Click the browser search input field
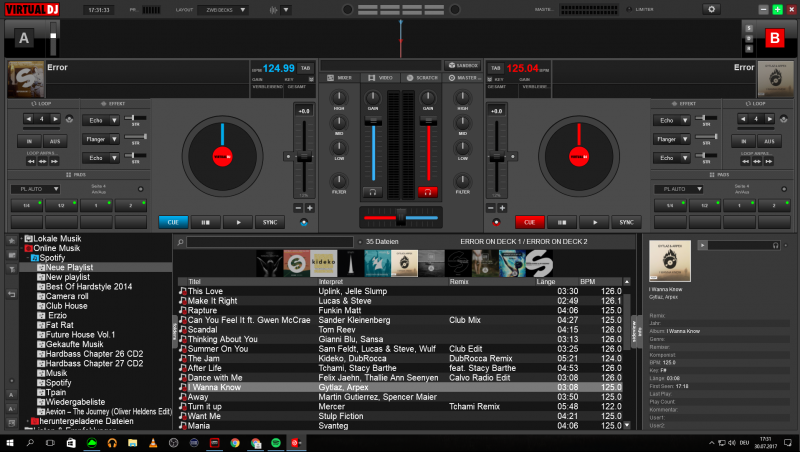 point(269,242)
